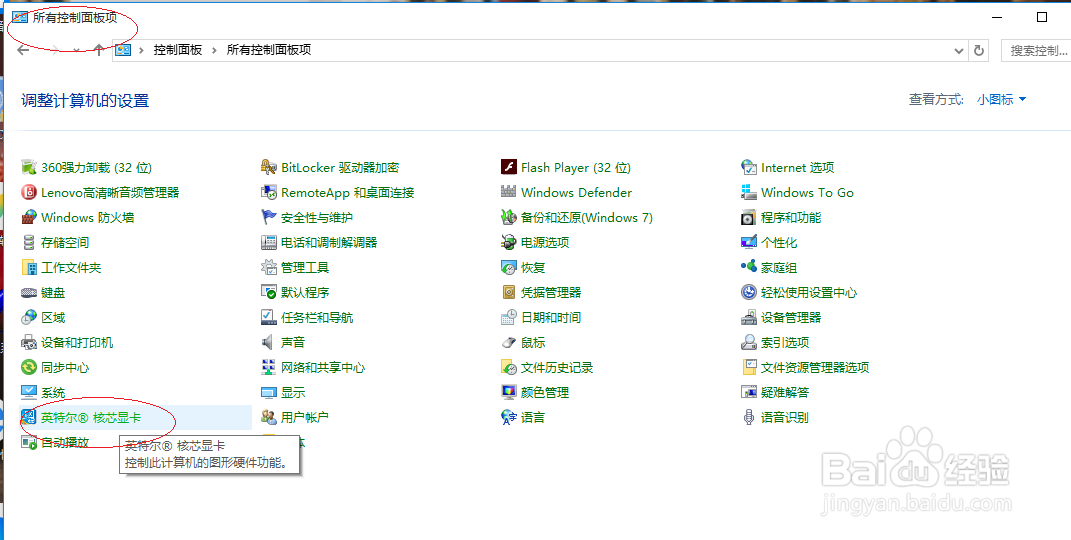Open 360强力卸载 (32 位) icon

[29, 167]
